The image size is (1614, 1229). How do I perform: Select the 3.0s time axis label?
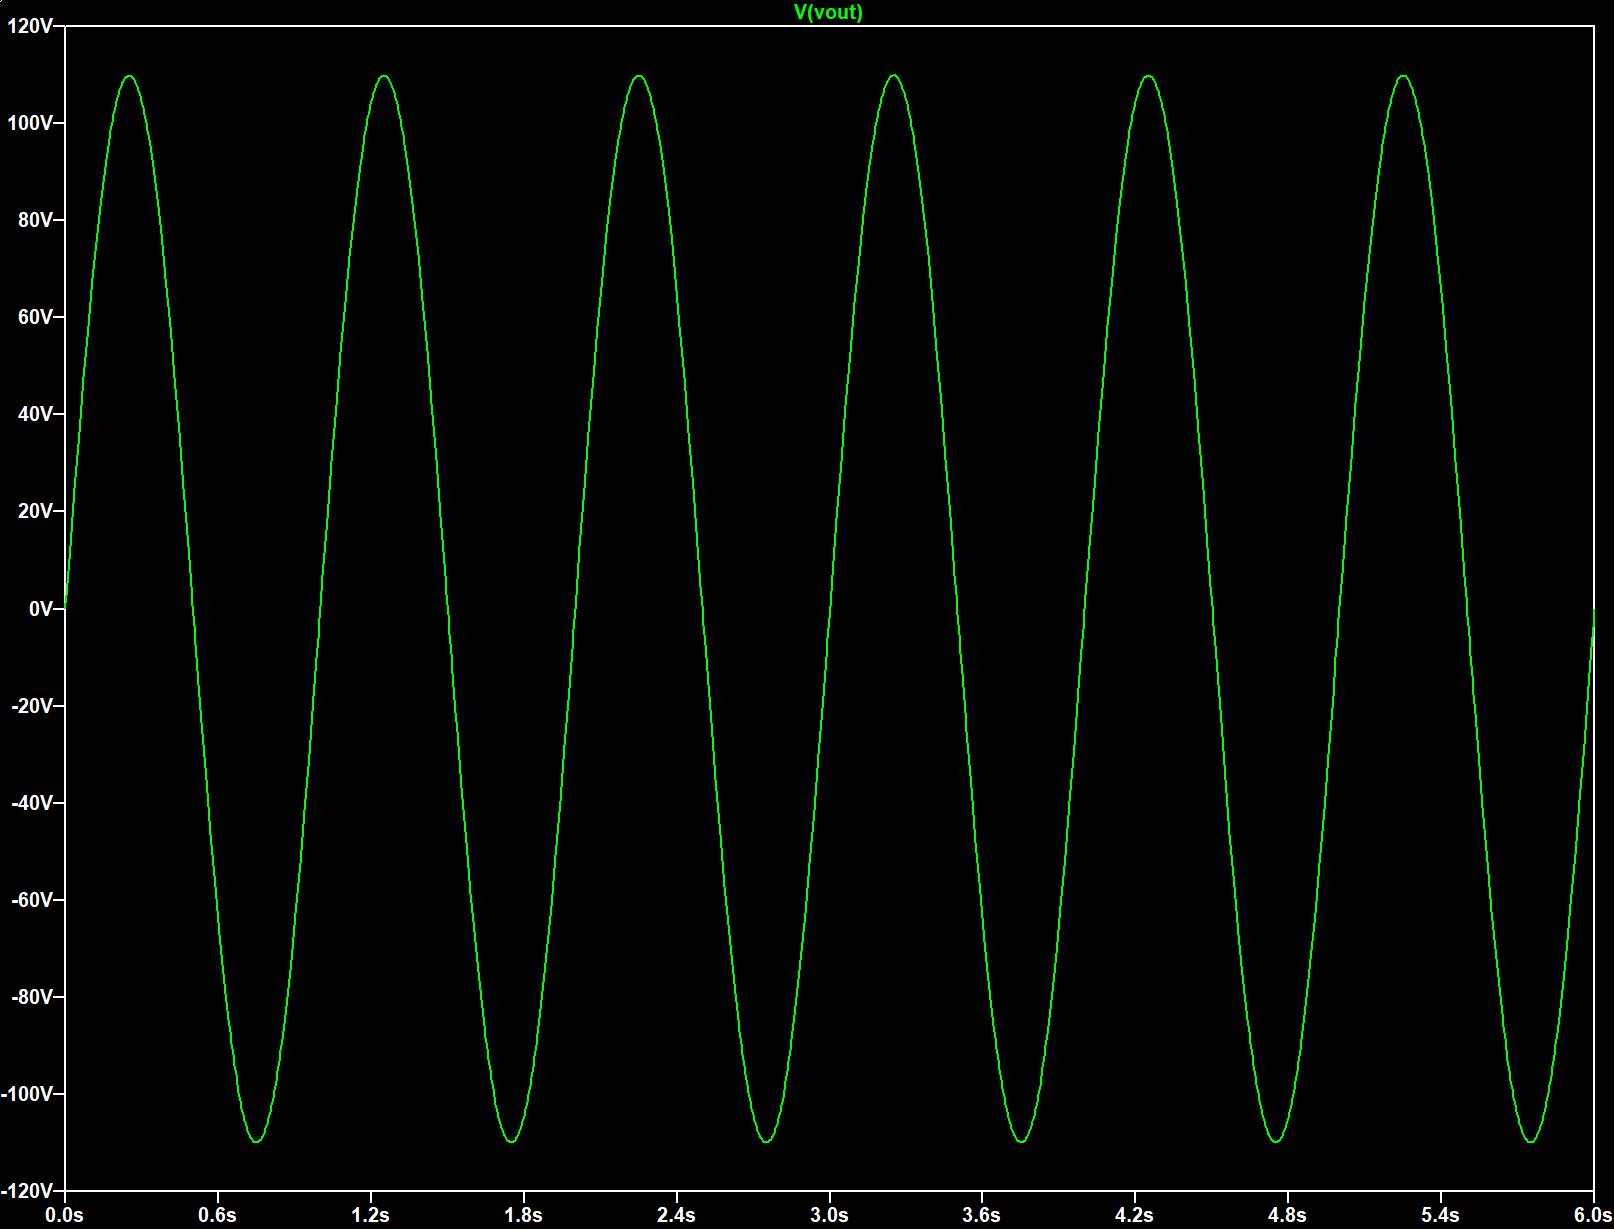(x=829, y=1215)
